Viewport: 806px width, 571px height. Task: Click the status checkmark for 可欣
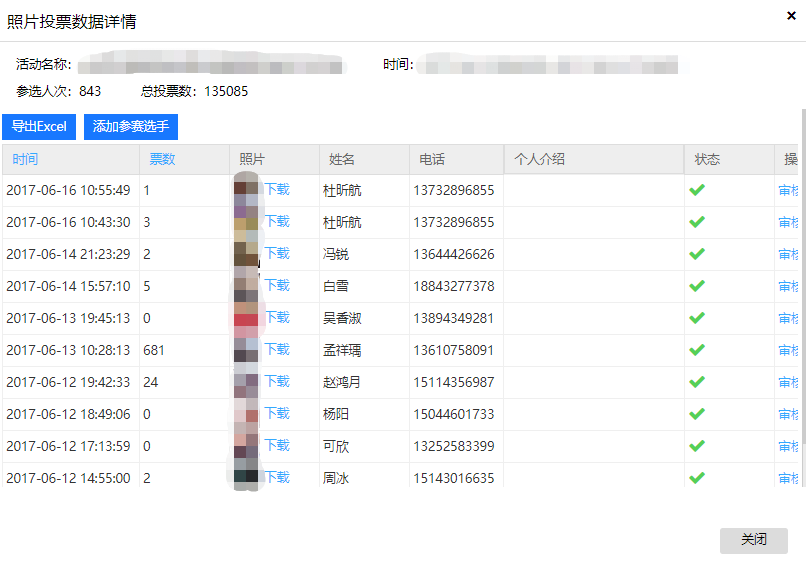697,446
